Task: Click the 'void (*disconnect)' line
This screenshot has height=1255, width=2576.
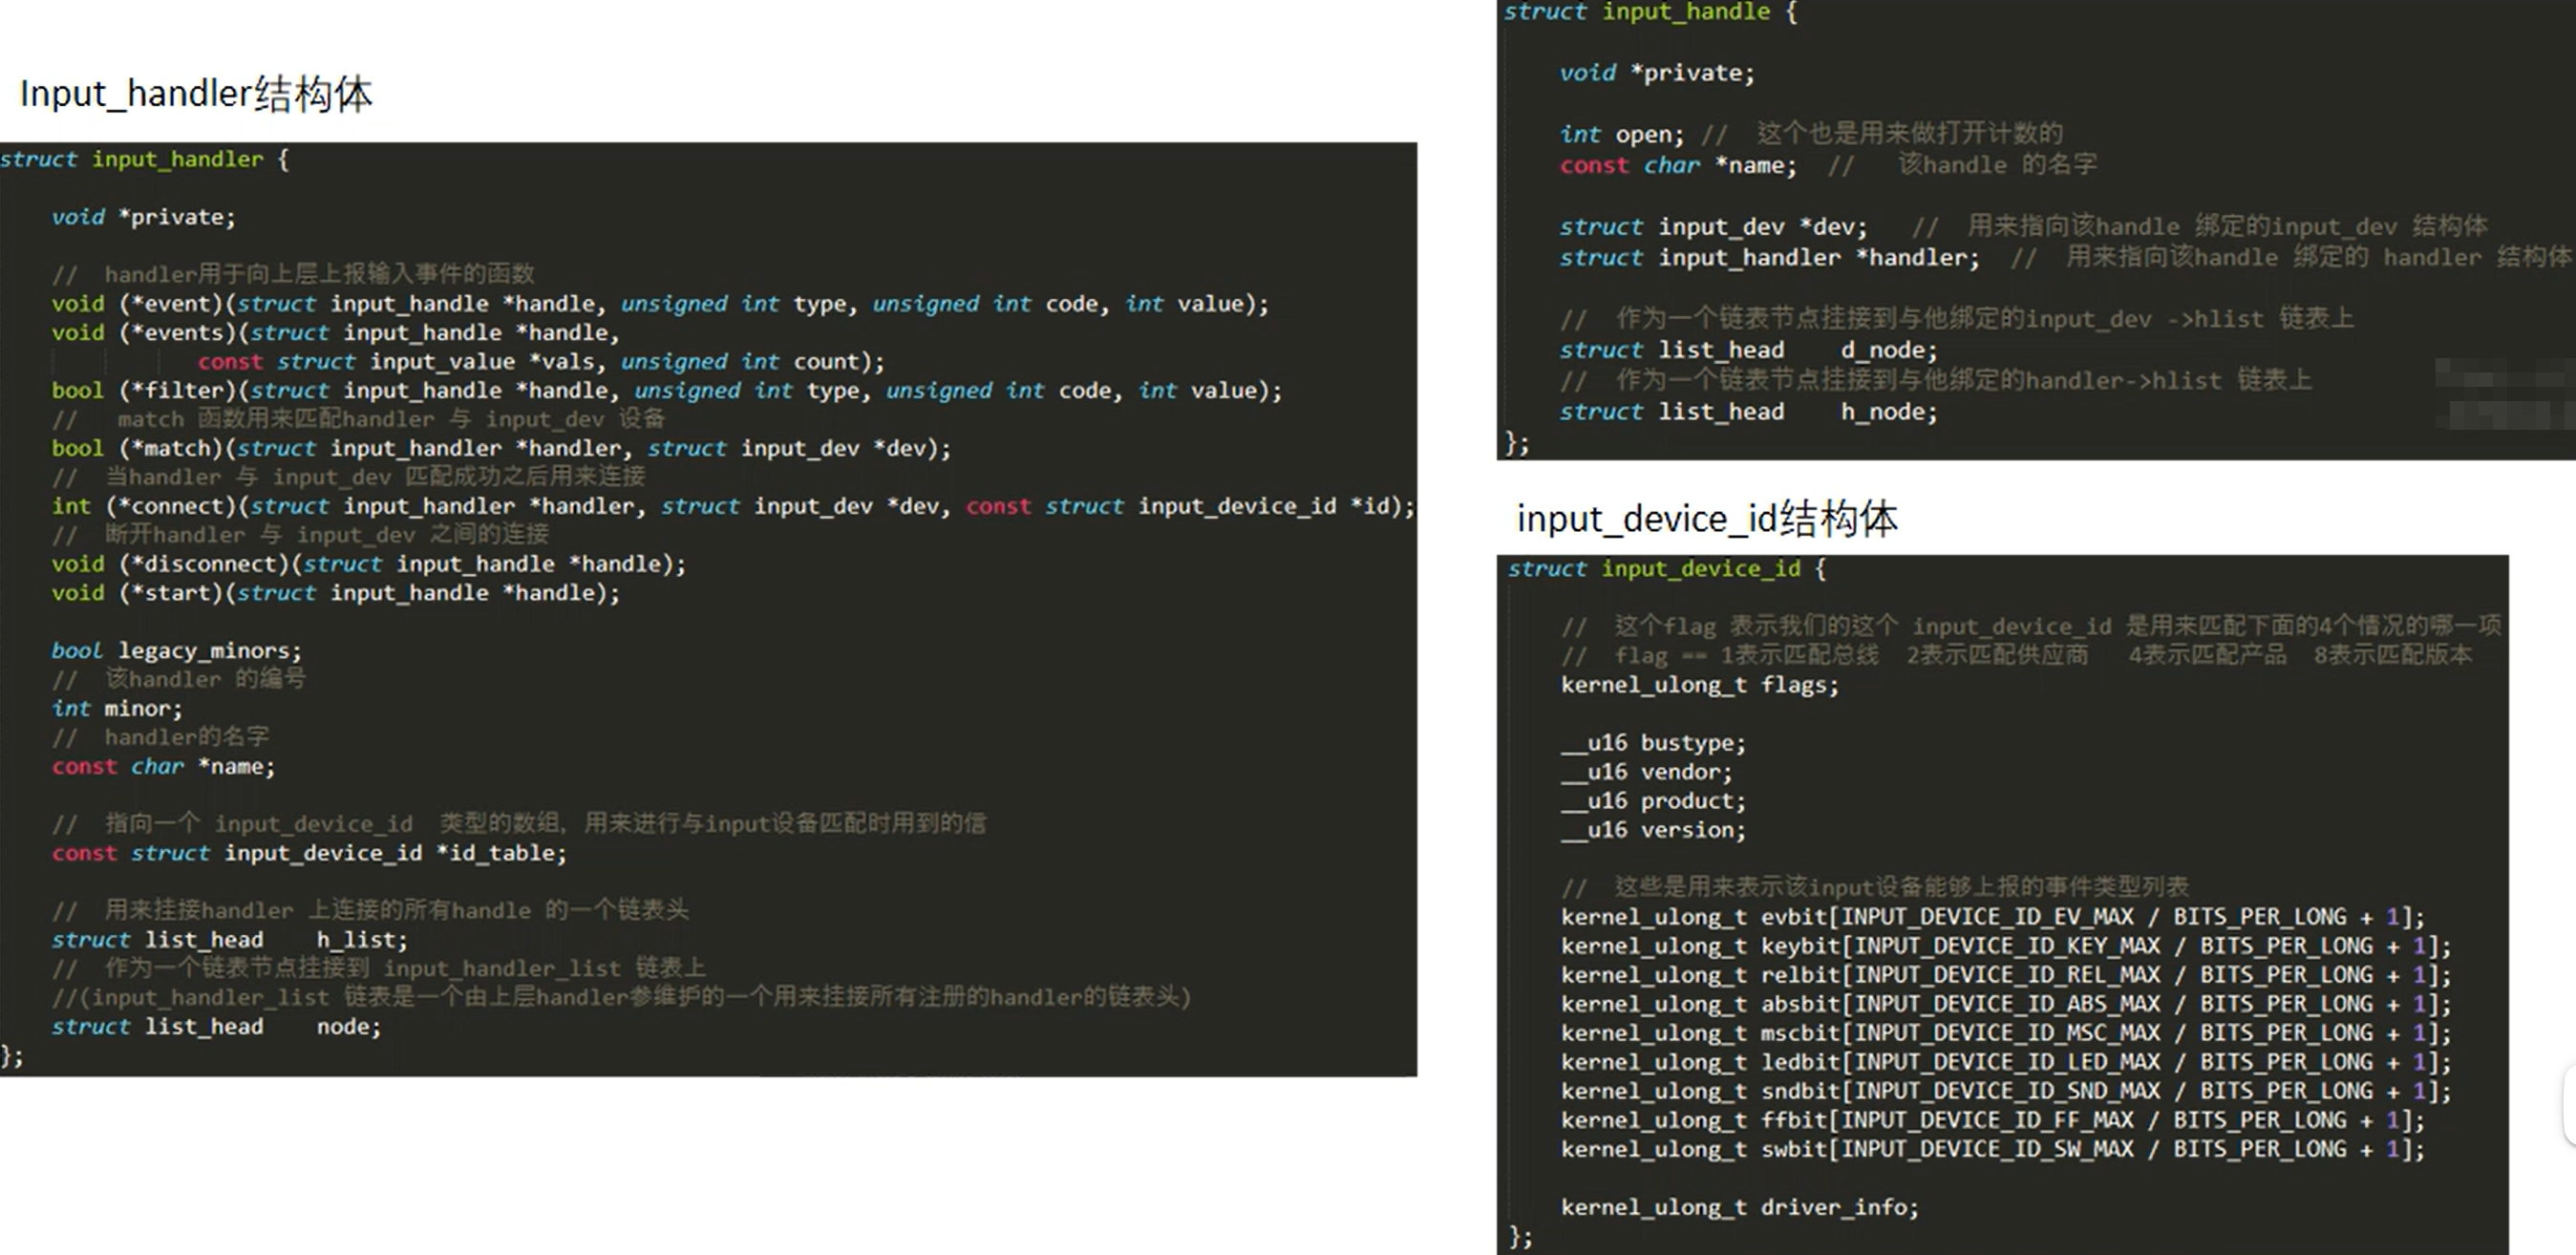Action: [x=369, y=564]
